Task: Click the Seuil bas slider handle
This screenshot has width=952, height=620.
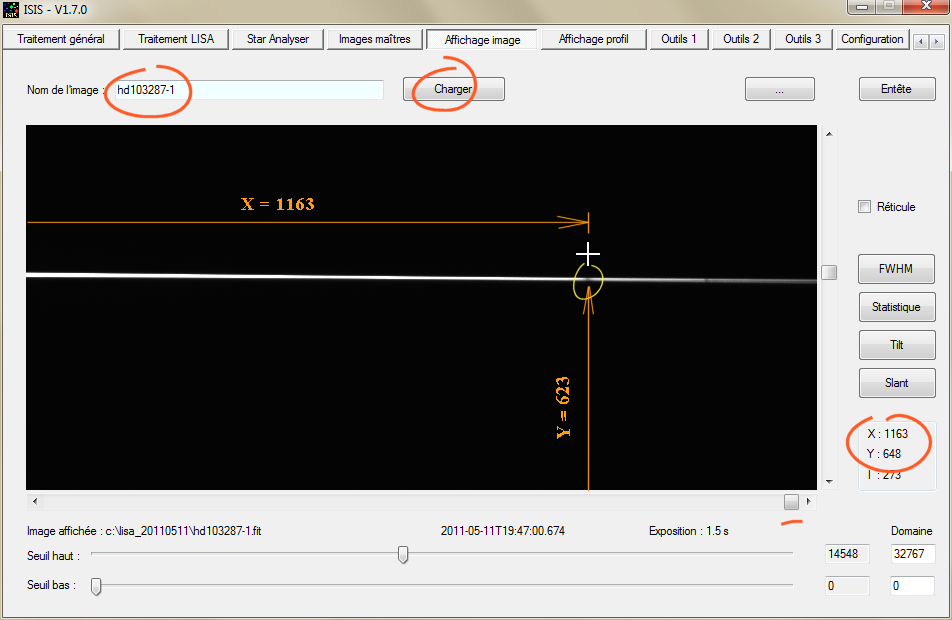Action: pos(96,586)
